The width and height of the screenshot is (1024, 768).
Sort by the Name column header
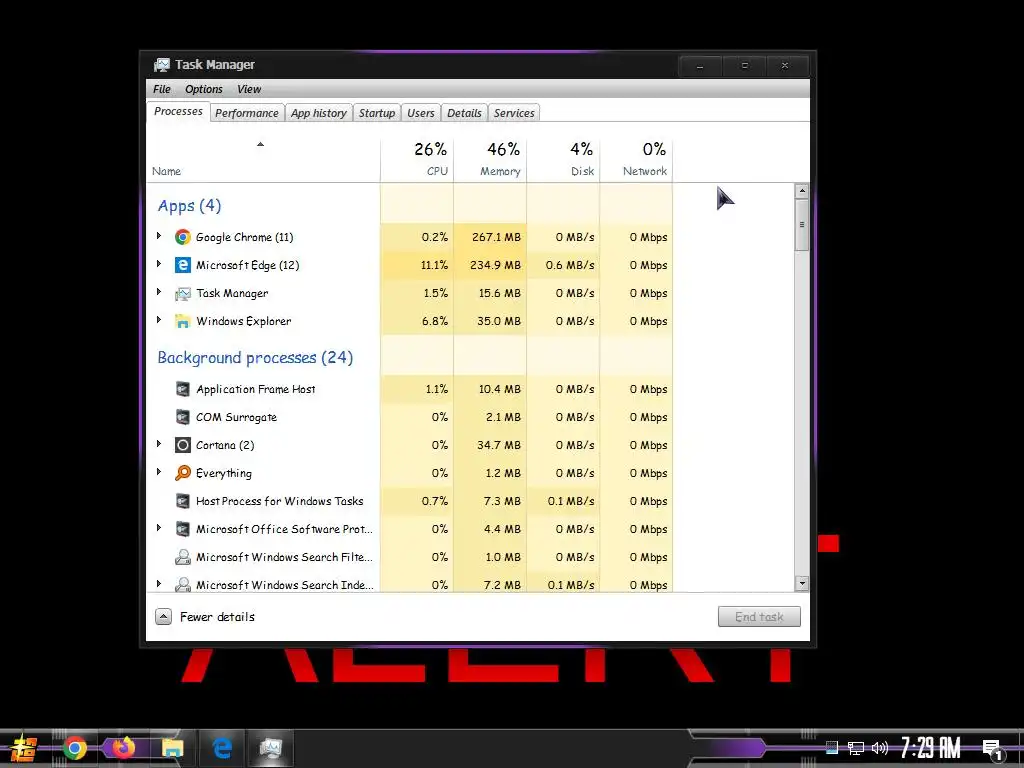pos(263,160)
